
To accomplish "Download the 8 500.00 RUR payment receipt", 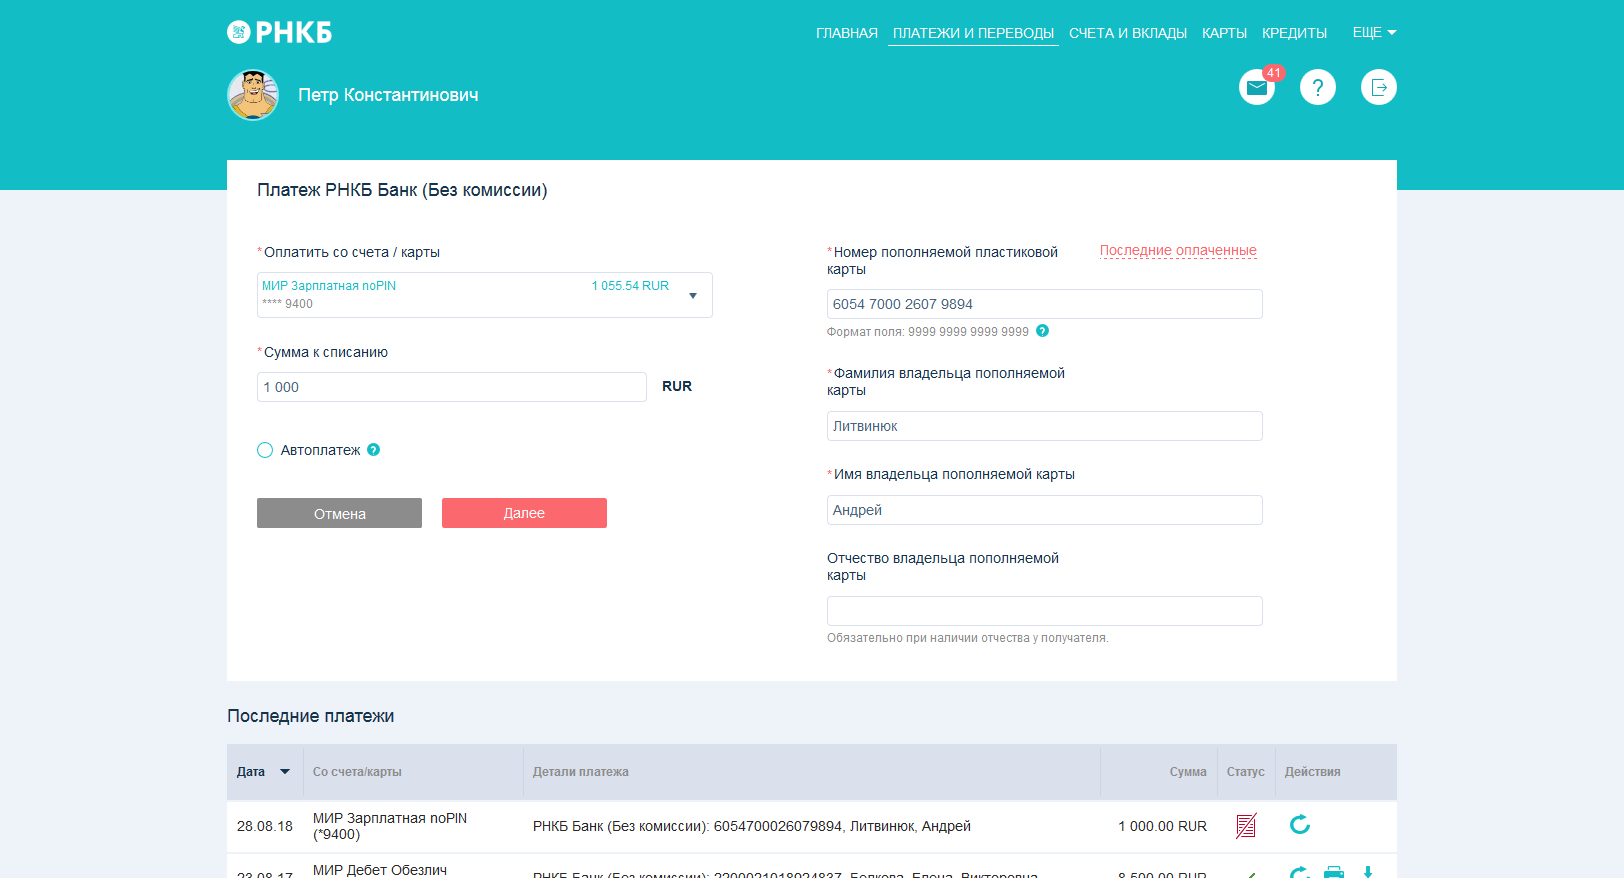I will coord(1368,873).
